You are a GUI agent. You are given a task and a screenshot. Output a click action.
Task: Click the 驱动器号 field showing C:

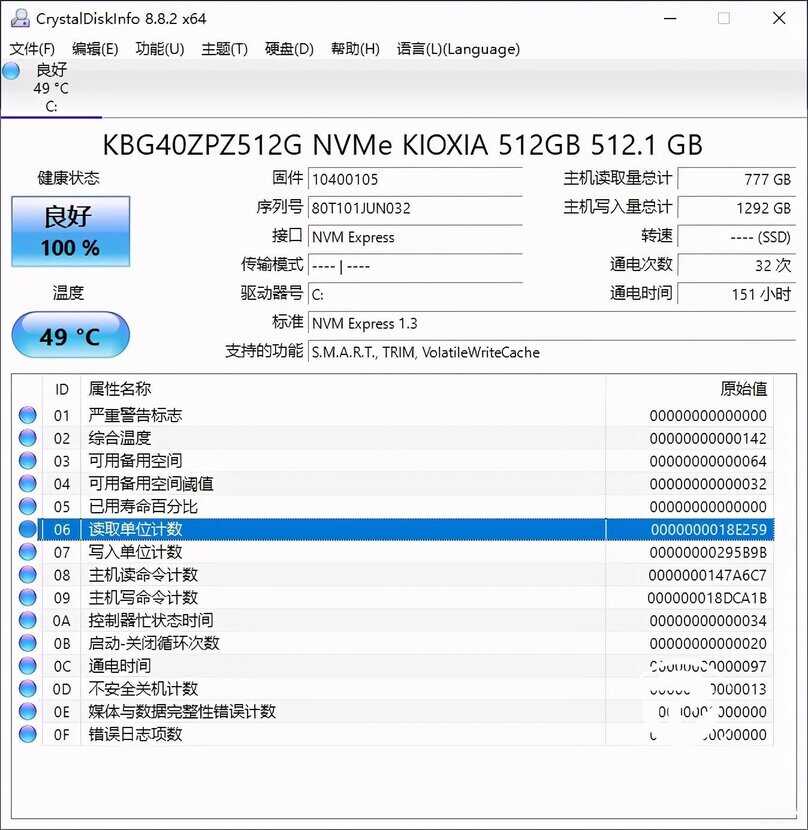416,294
